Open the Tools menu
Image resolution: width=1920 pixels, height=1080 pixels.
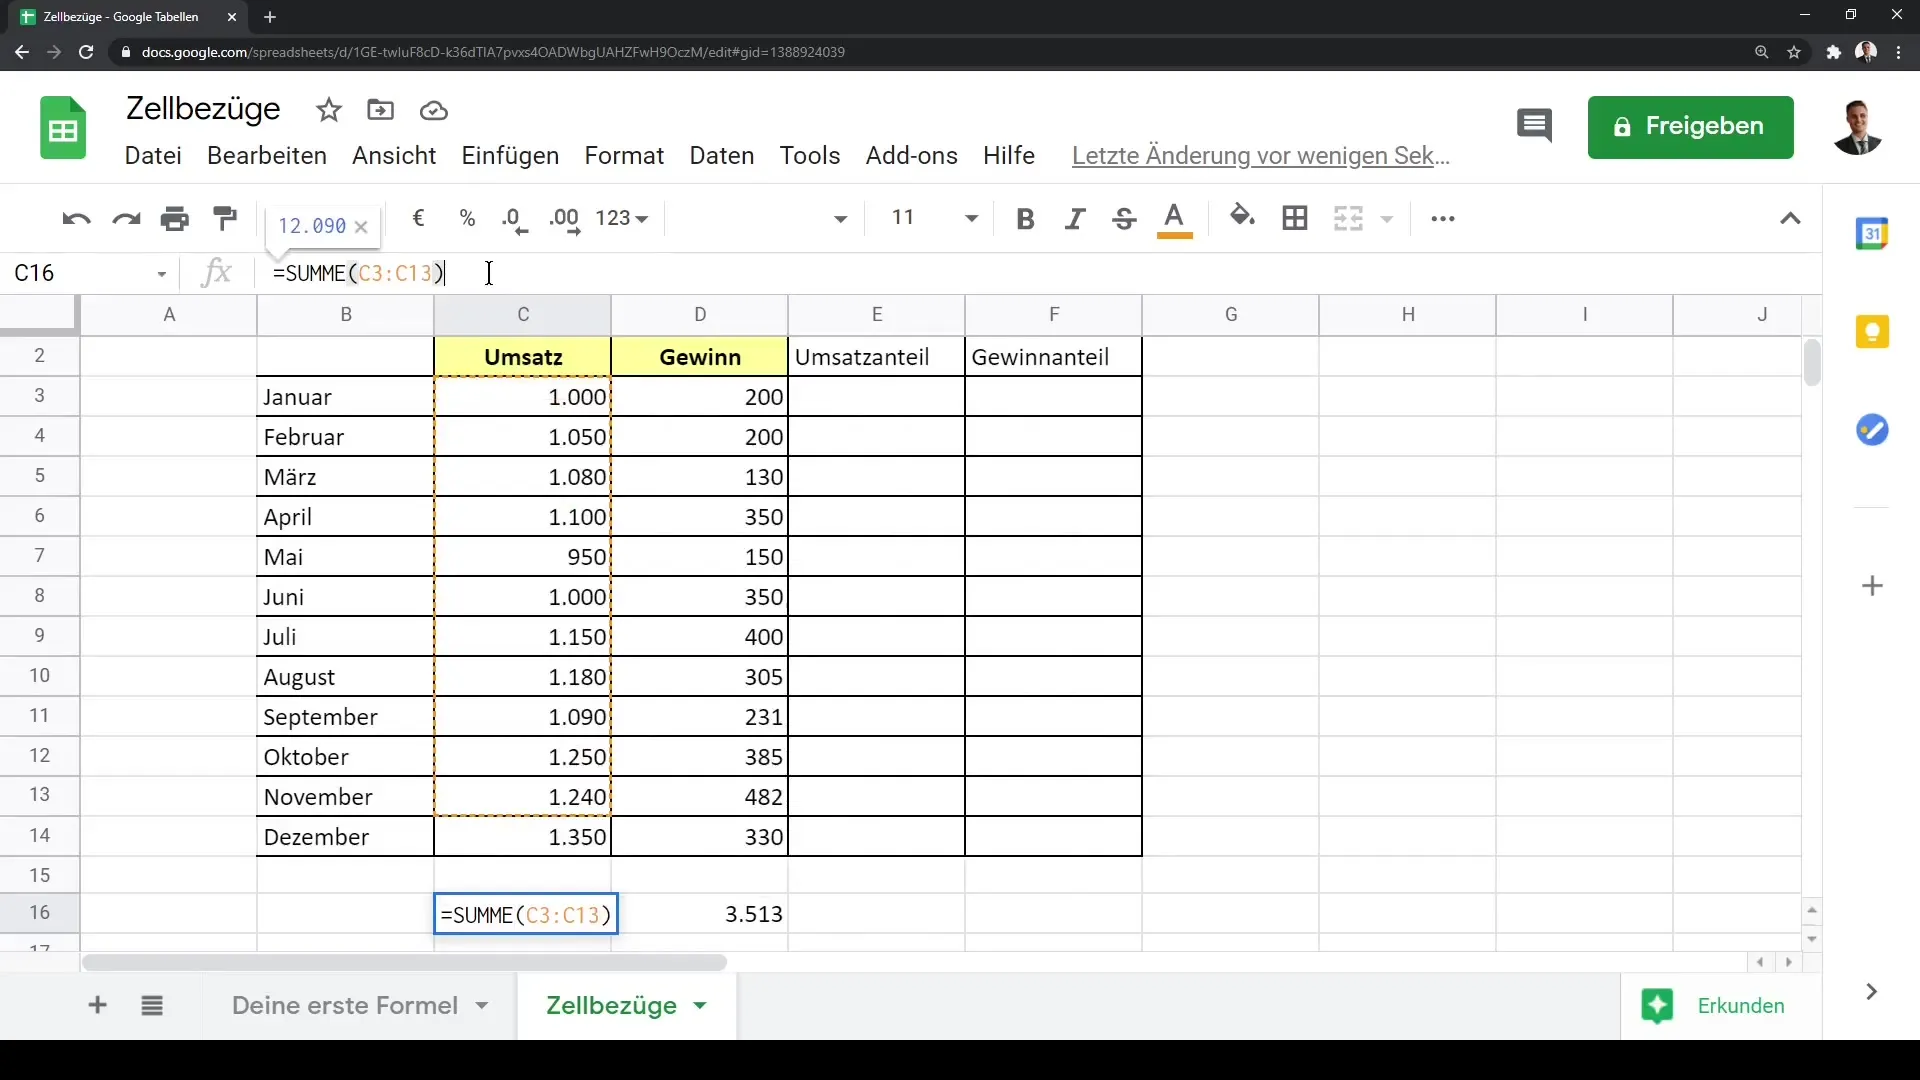point(810,156)
